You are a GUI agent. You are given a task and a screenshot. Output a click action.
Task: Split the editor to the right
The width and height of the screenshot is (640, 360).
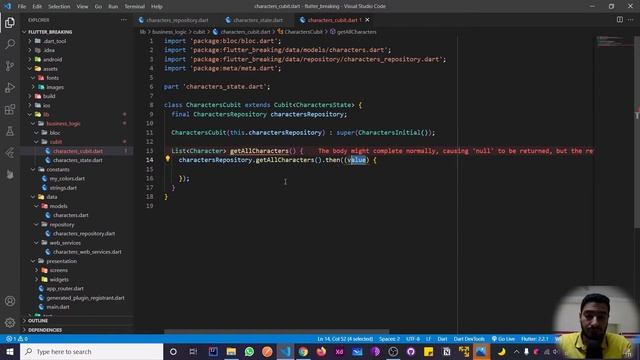pyautogui.click(x=620, y=20)
